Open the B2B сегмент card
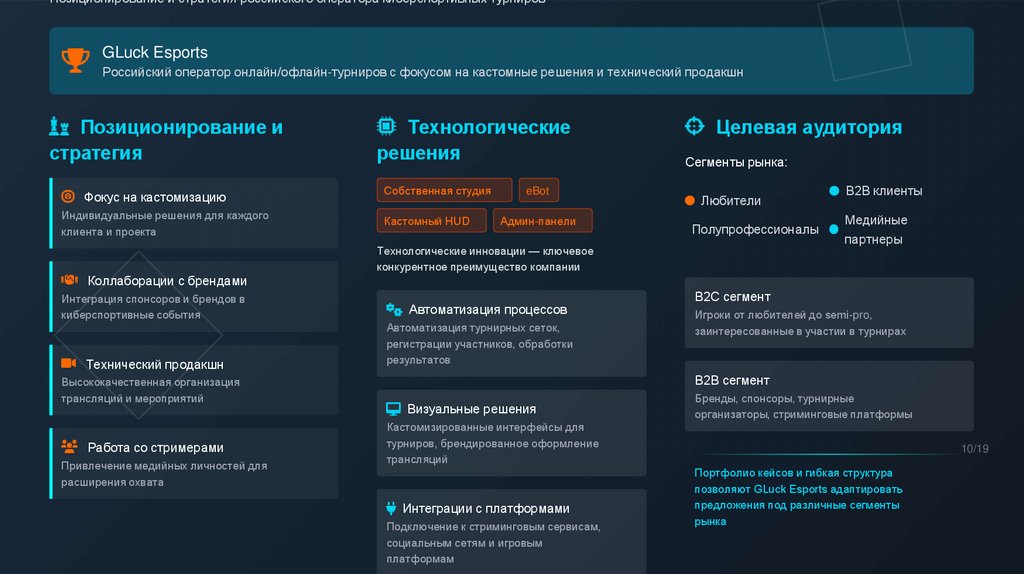The image size is (1024, 574). (x=829, y=396)
